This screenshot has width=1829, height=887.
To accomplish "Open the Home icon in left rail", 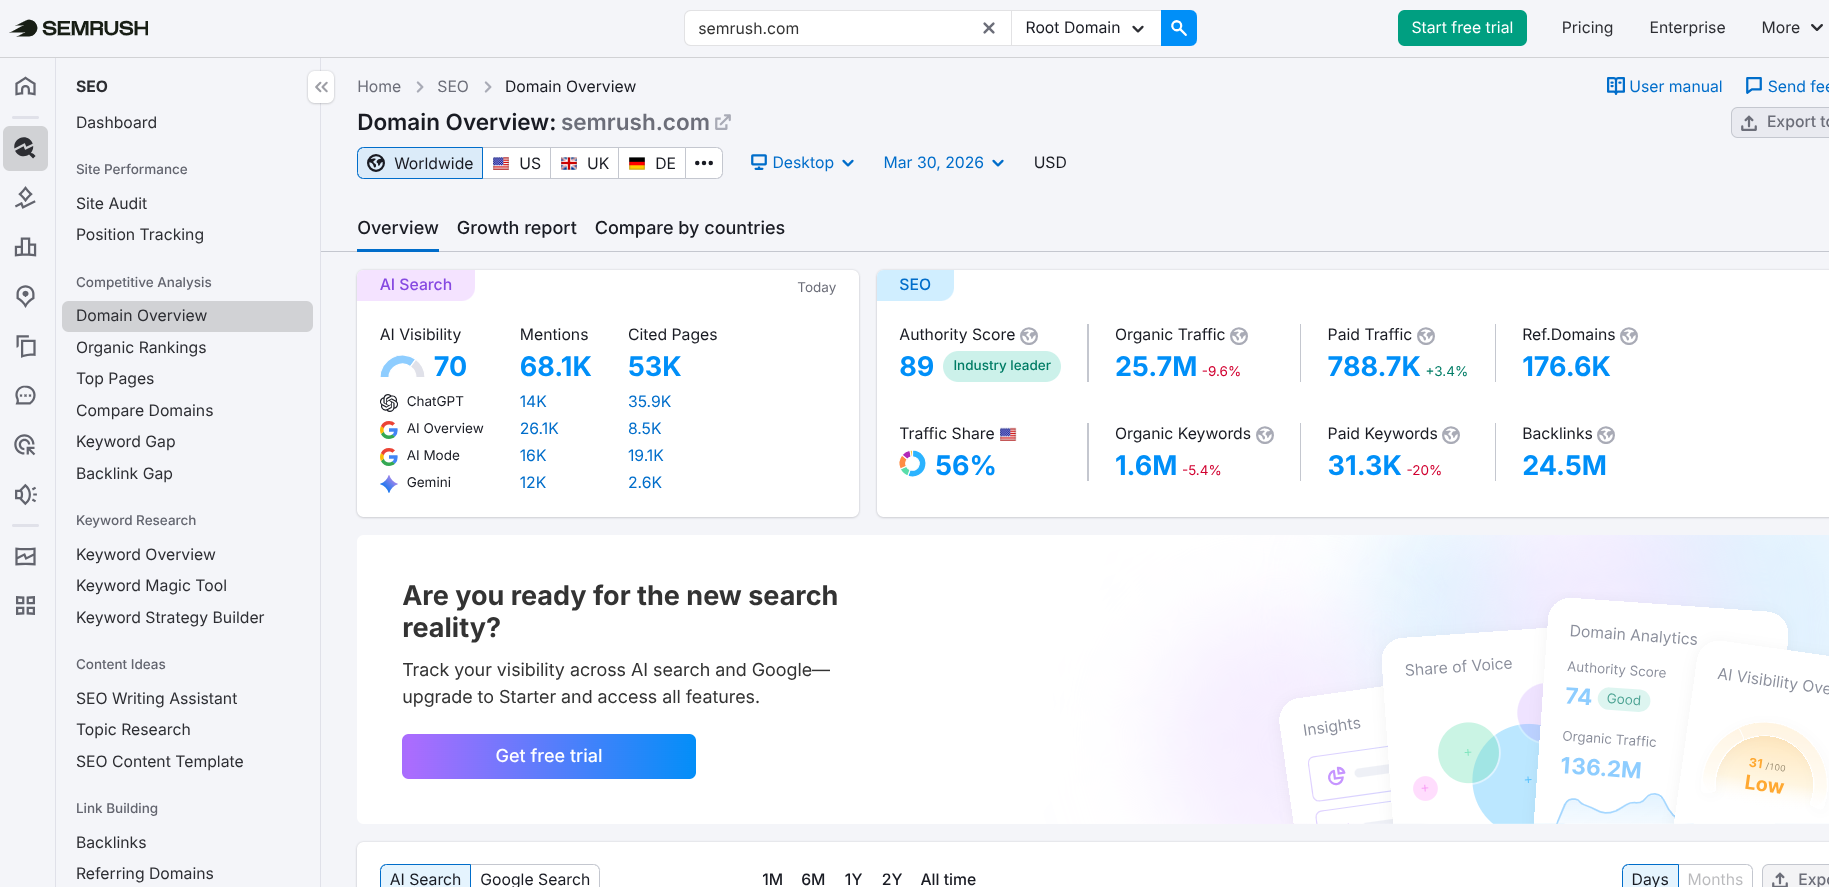I will click(x=26, y=86).
